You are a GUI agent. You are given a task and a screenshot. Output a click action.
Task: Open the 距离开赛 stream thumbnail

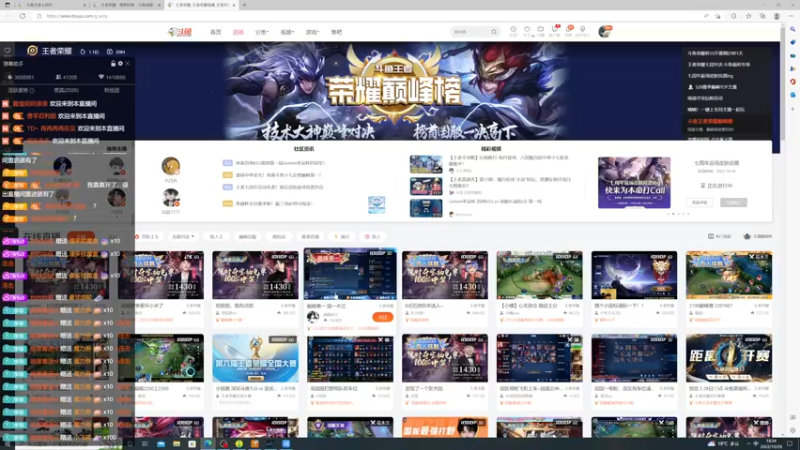coord(729,358)
